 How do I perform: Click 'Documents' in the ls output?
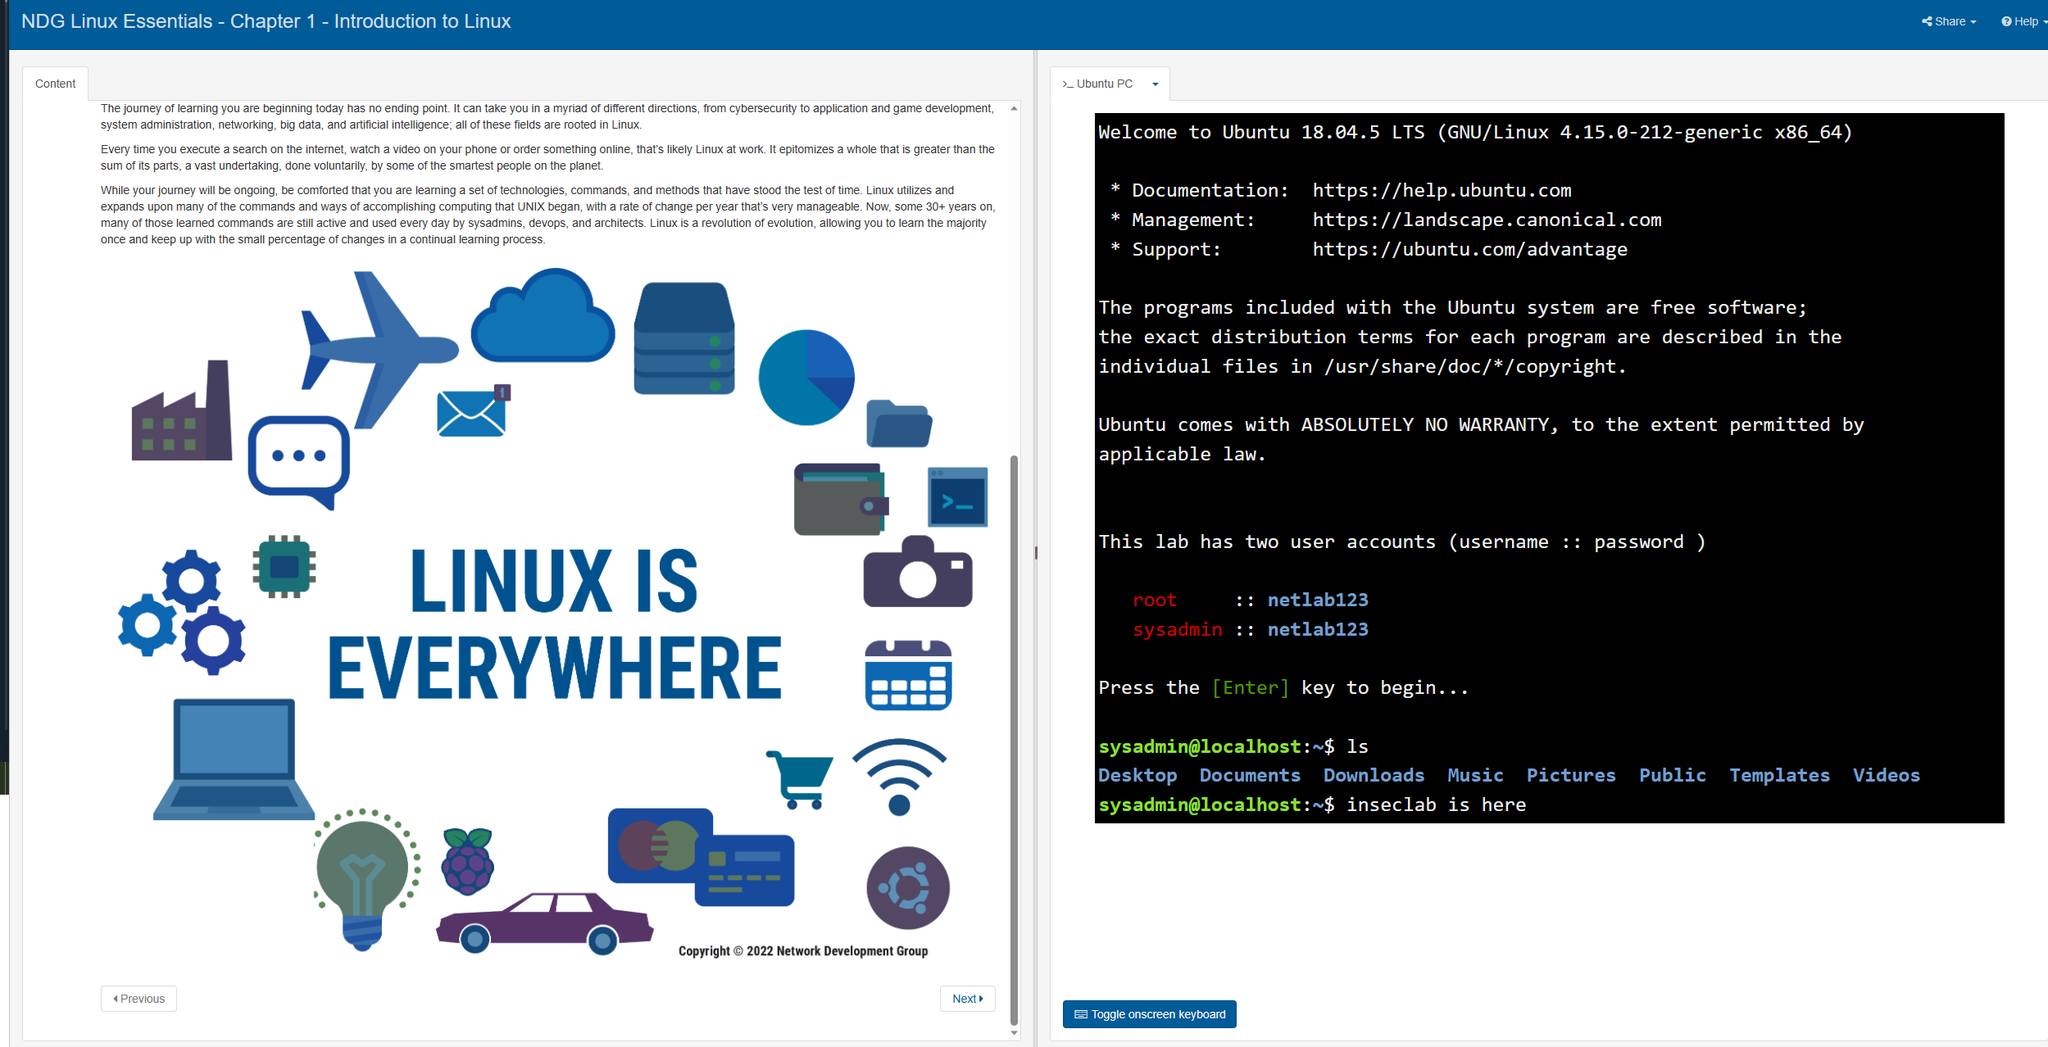click(1250, 775)
